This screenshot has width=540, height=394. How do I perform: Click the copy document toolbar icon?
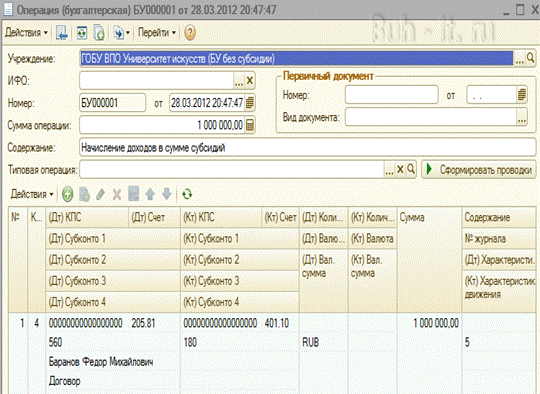coord(99,33)
